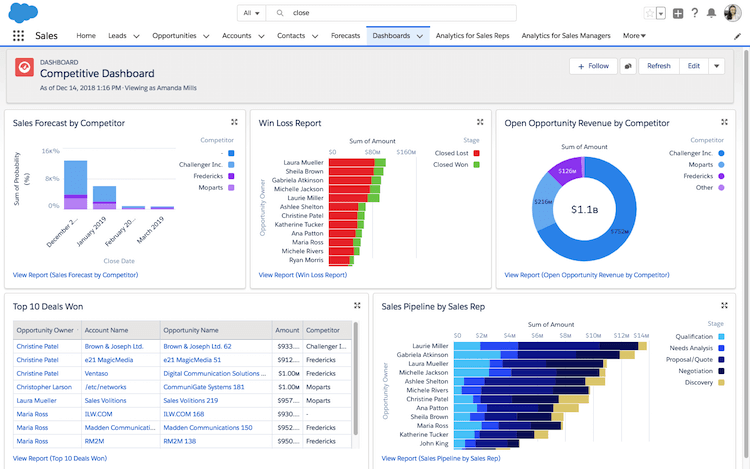Open the App Launcher grid icon

click(x=18, y=35)
